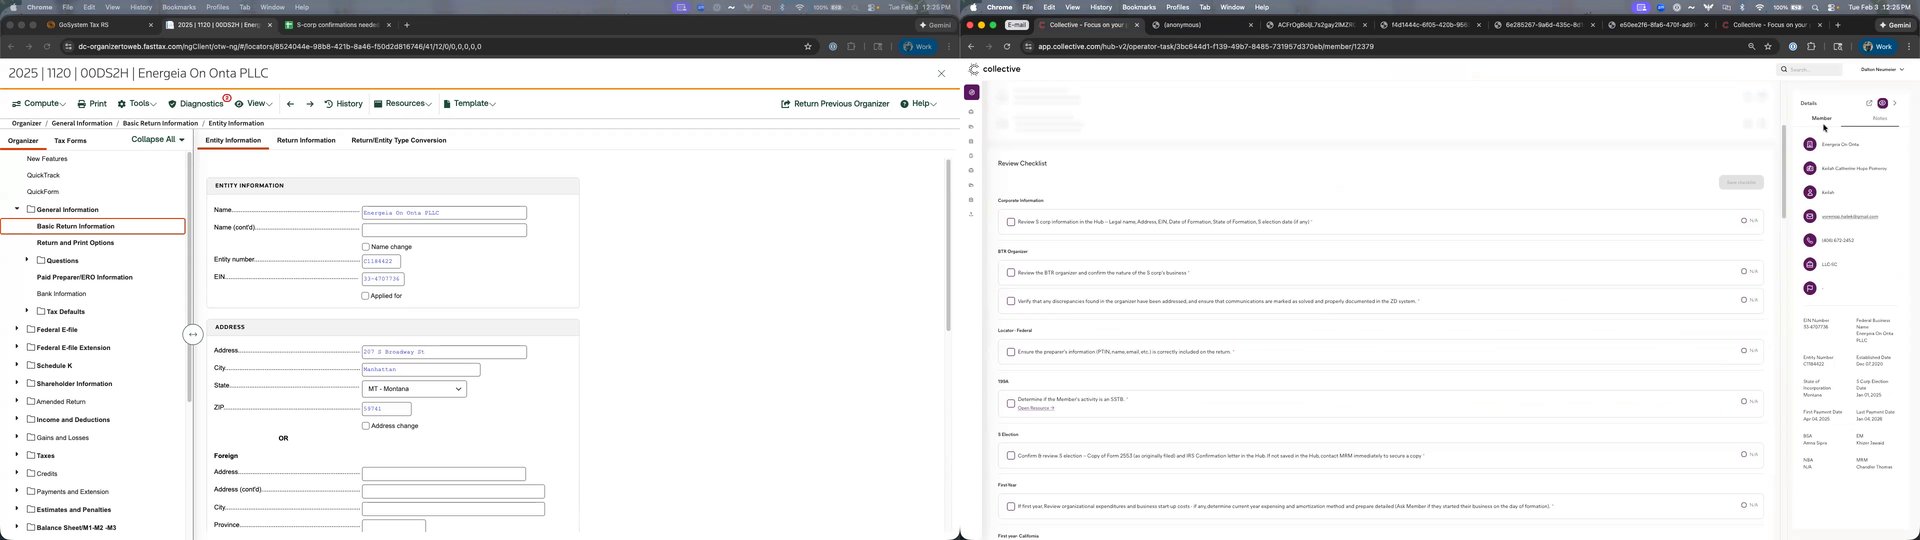1920x540 pixels.
Task: Click the organizer form vertical scrollbar
Action: [x=949, y=245]
